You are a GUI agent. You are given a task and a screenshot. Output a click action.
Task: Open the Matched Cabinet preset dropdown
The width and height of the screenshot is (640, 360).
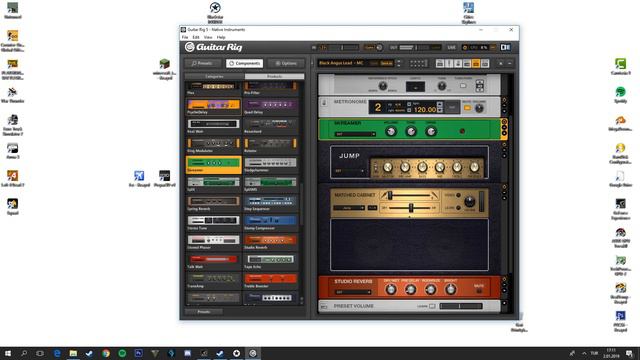[349, 208]
